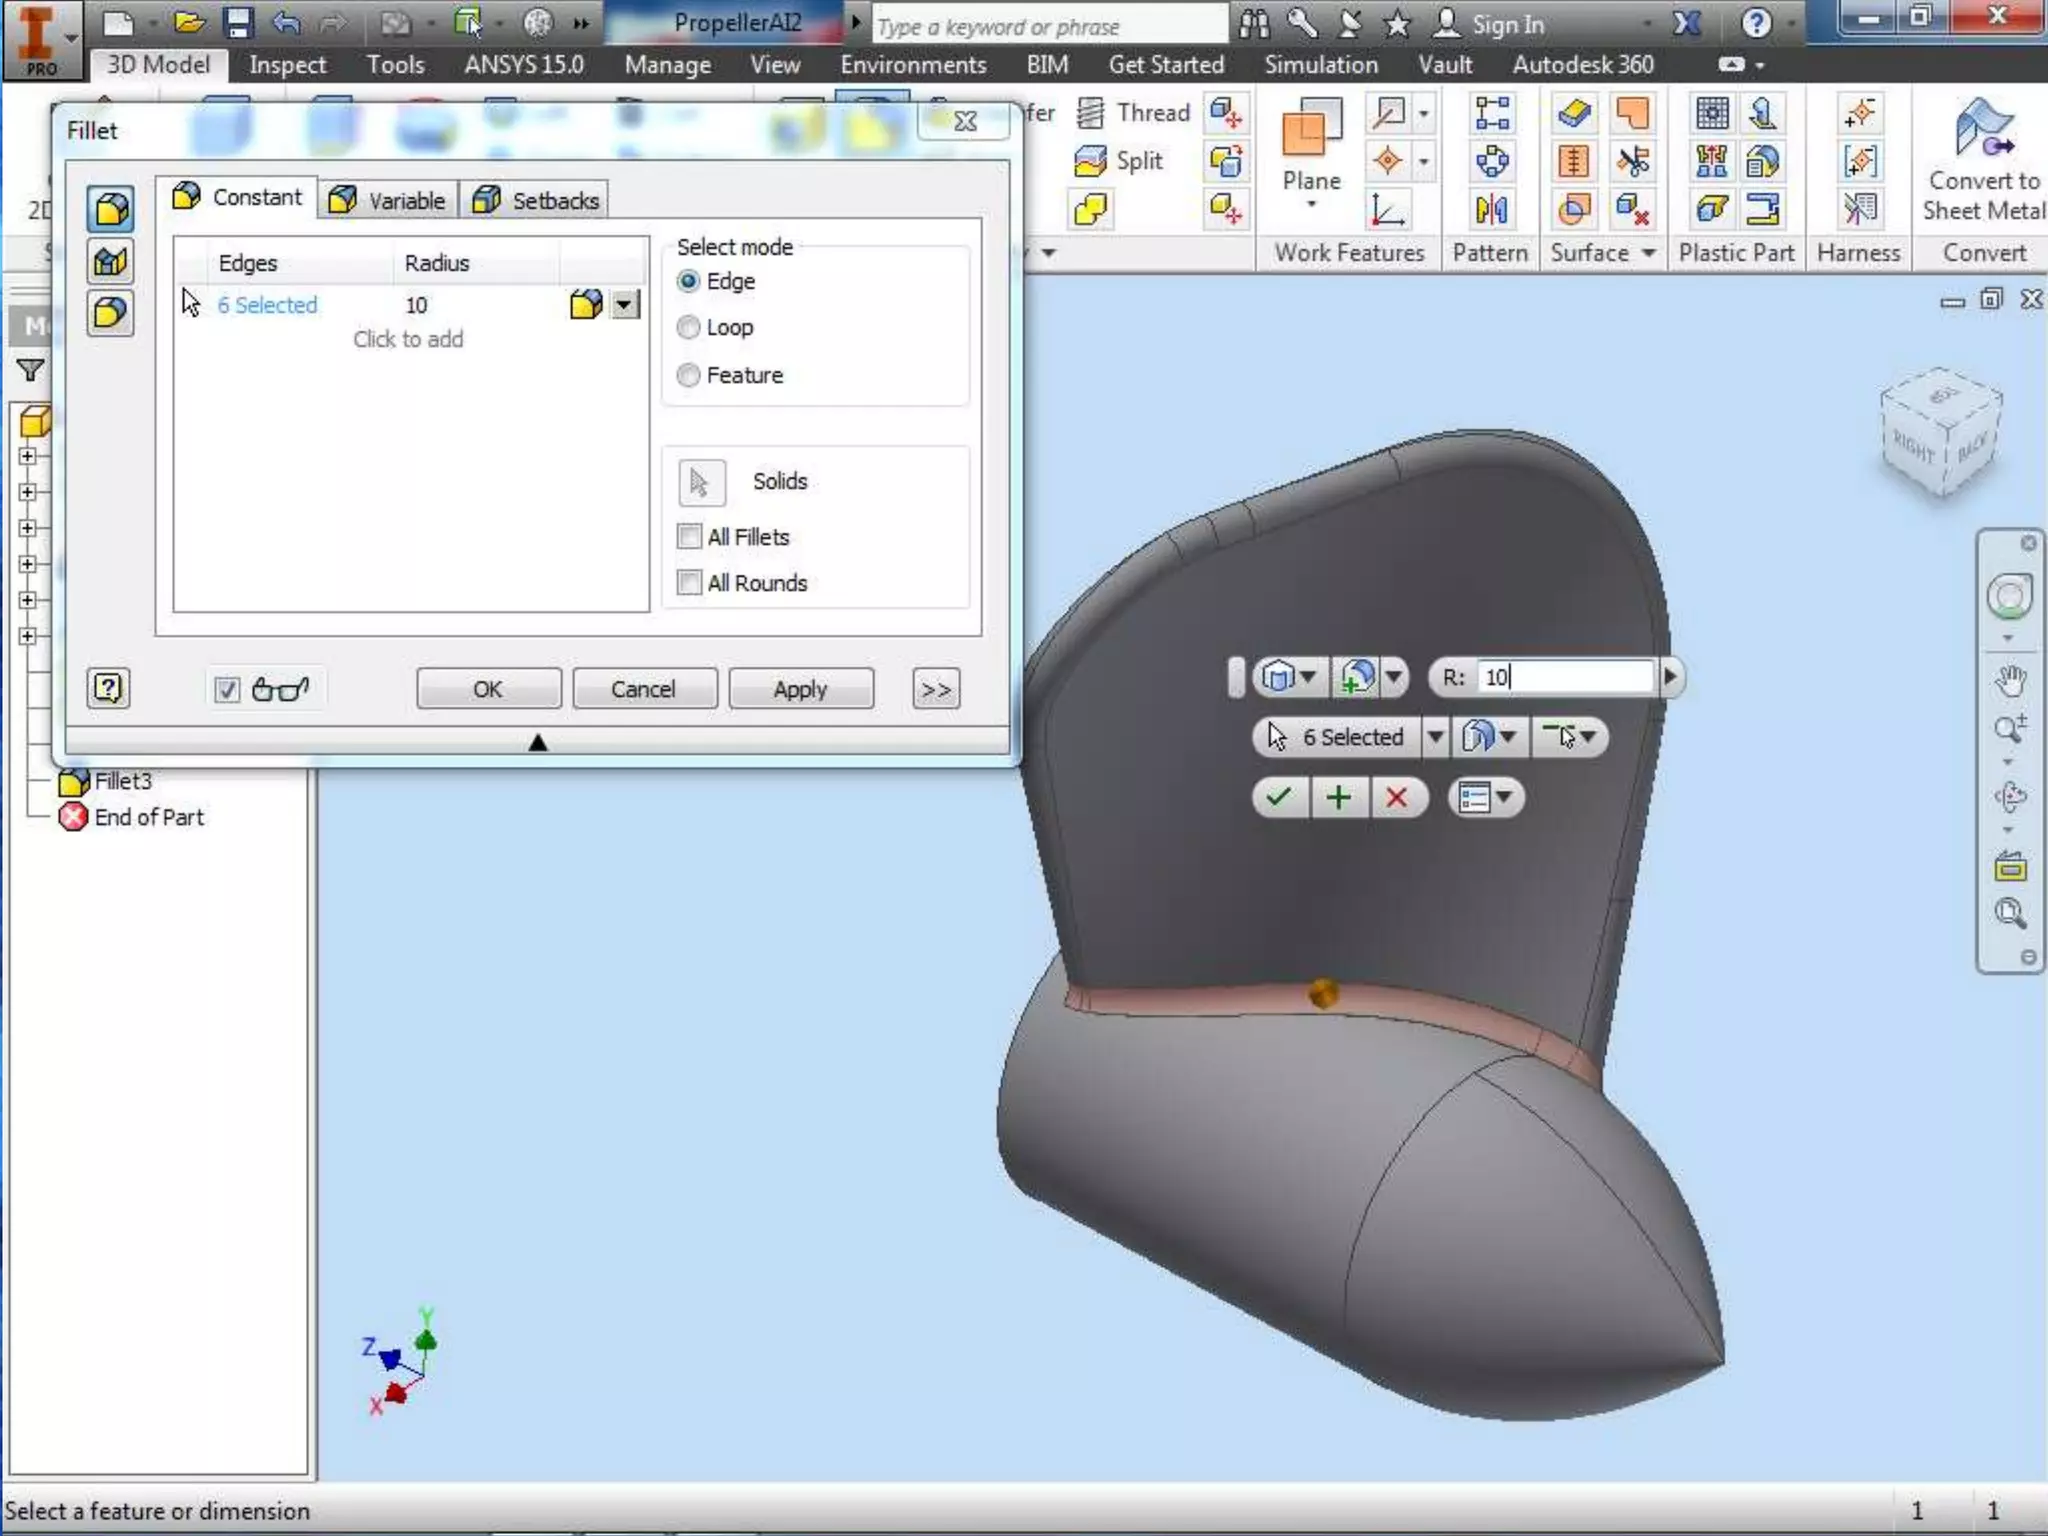The width and height of the screenshot is (2048, 1536).
Task: Open fillet type dropdown next to radius value
Action: click(625, 304)
